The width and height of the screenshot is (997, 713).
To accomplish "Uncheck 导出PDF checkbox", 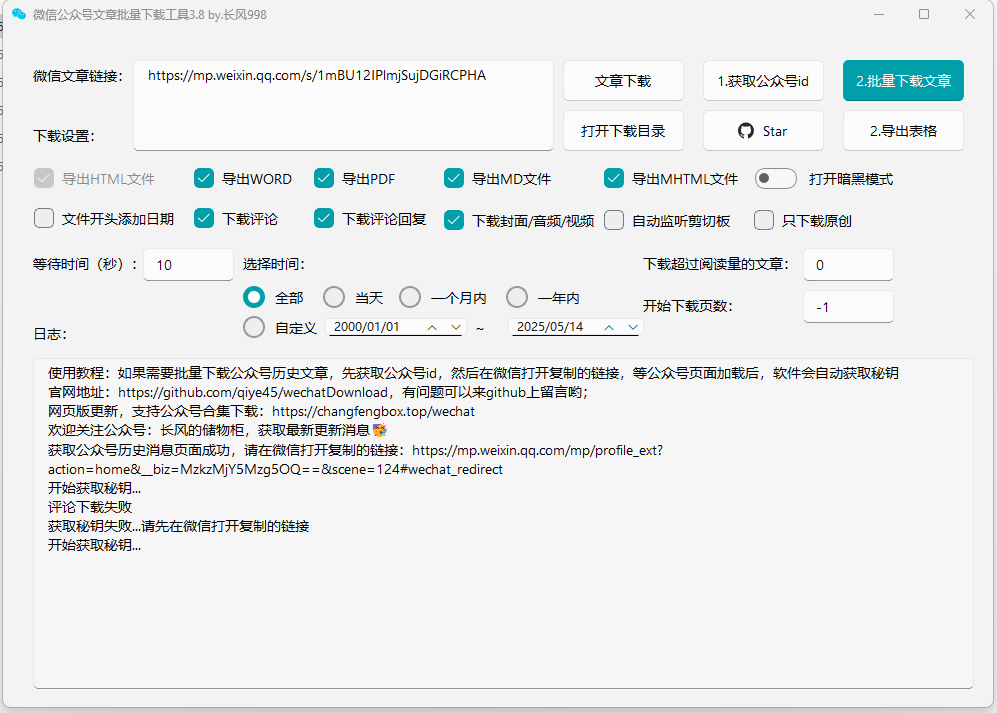I will [x=324, y=179].
